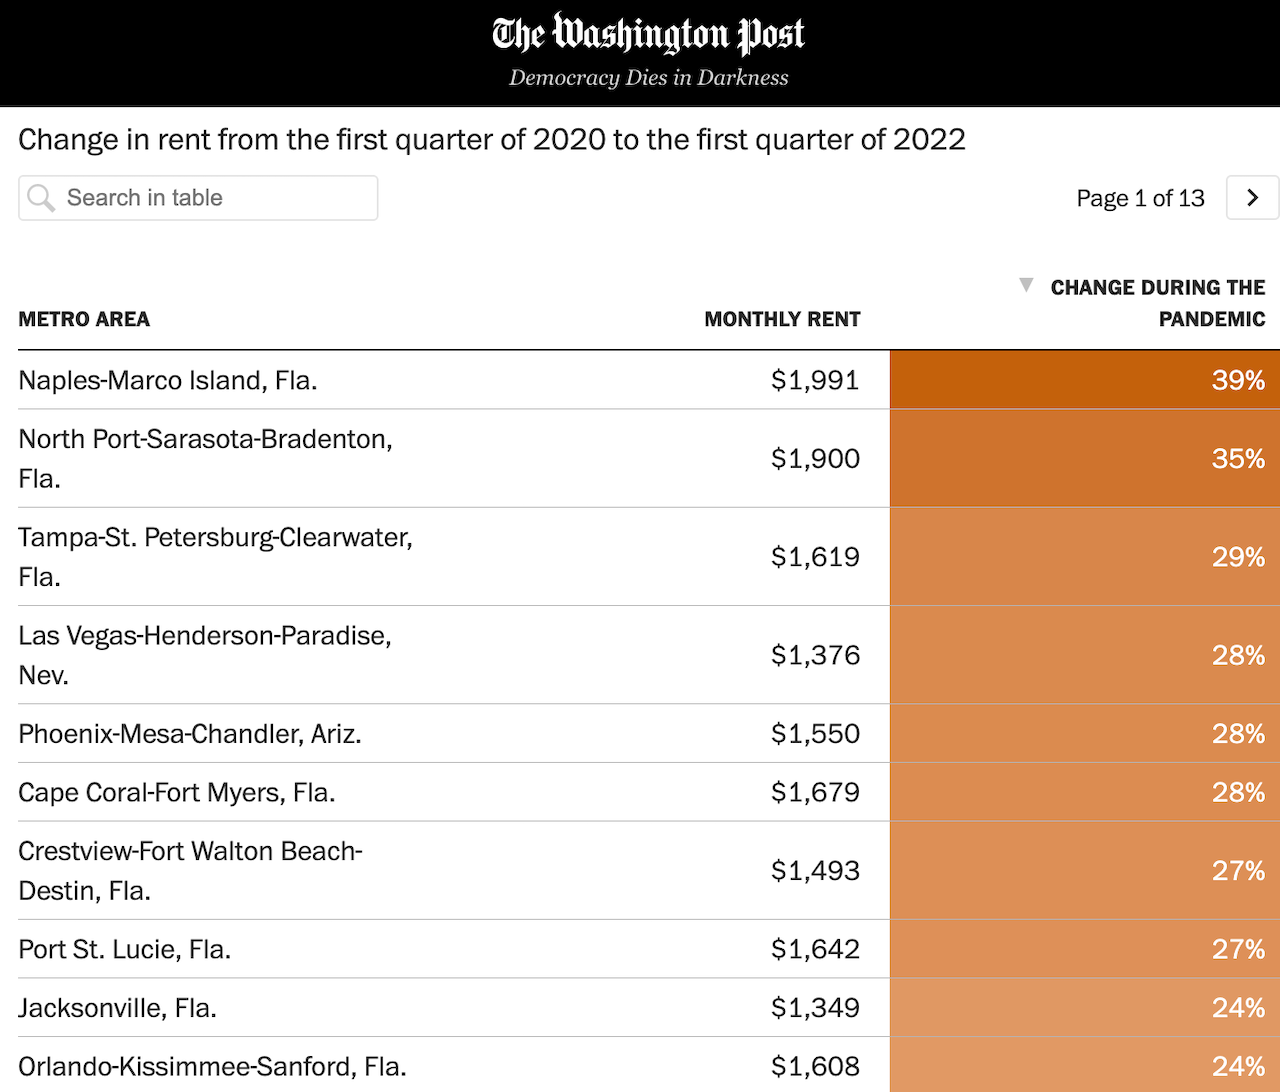
Task: Click Page 1 of 13 indicator
Action: click(1140, 198)
